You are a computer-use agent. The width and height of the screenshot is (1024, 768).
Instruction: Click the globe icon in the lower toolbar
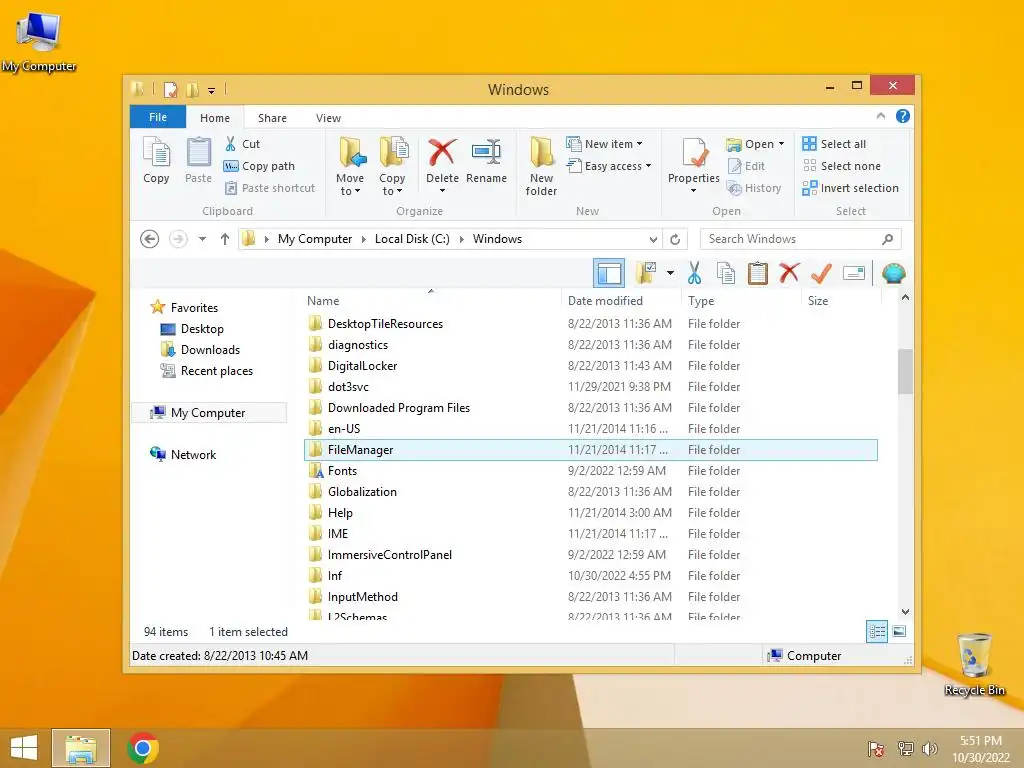pyautogui.click(x=893, y=273)
